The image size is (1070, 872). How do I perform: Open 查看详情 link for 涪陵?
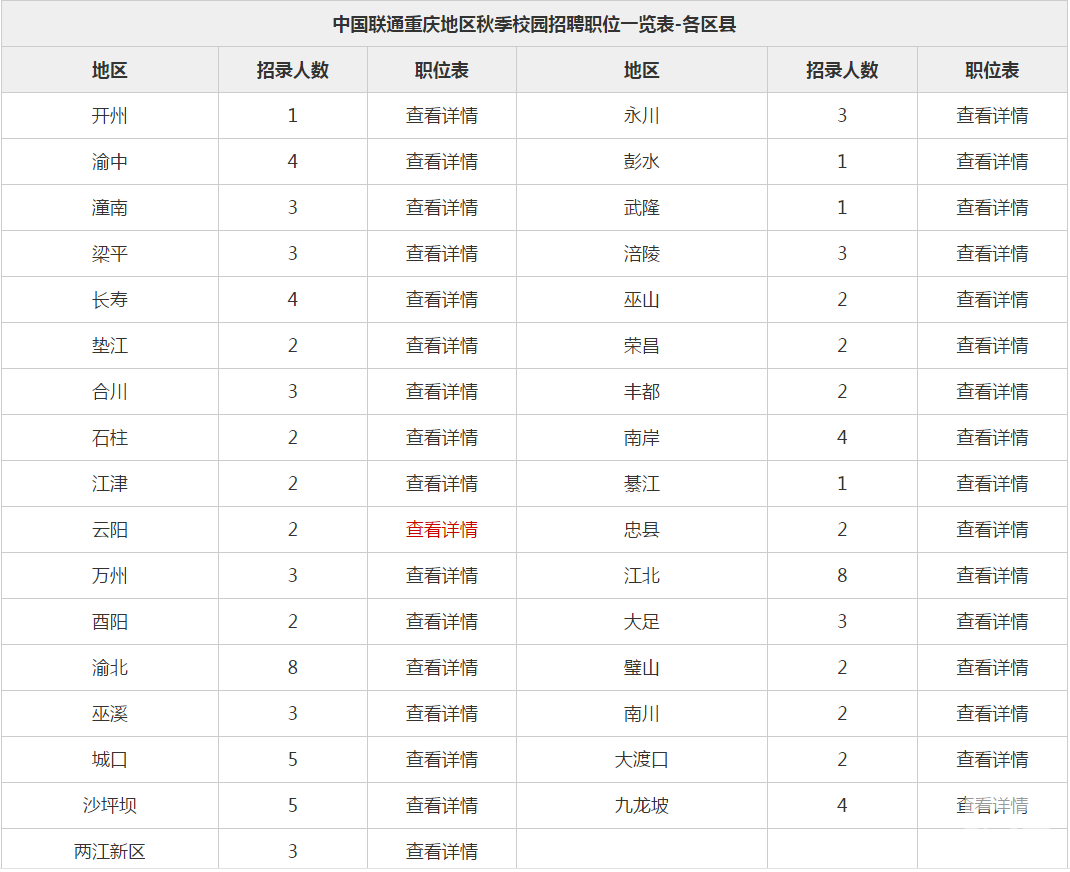click(992, 254)
